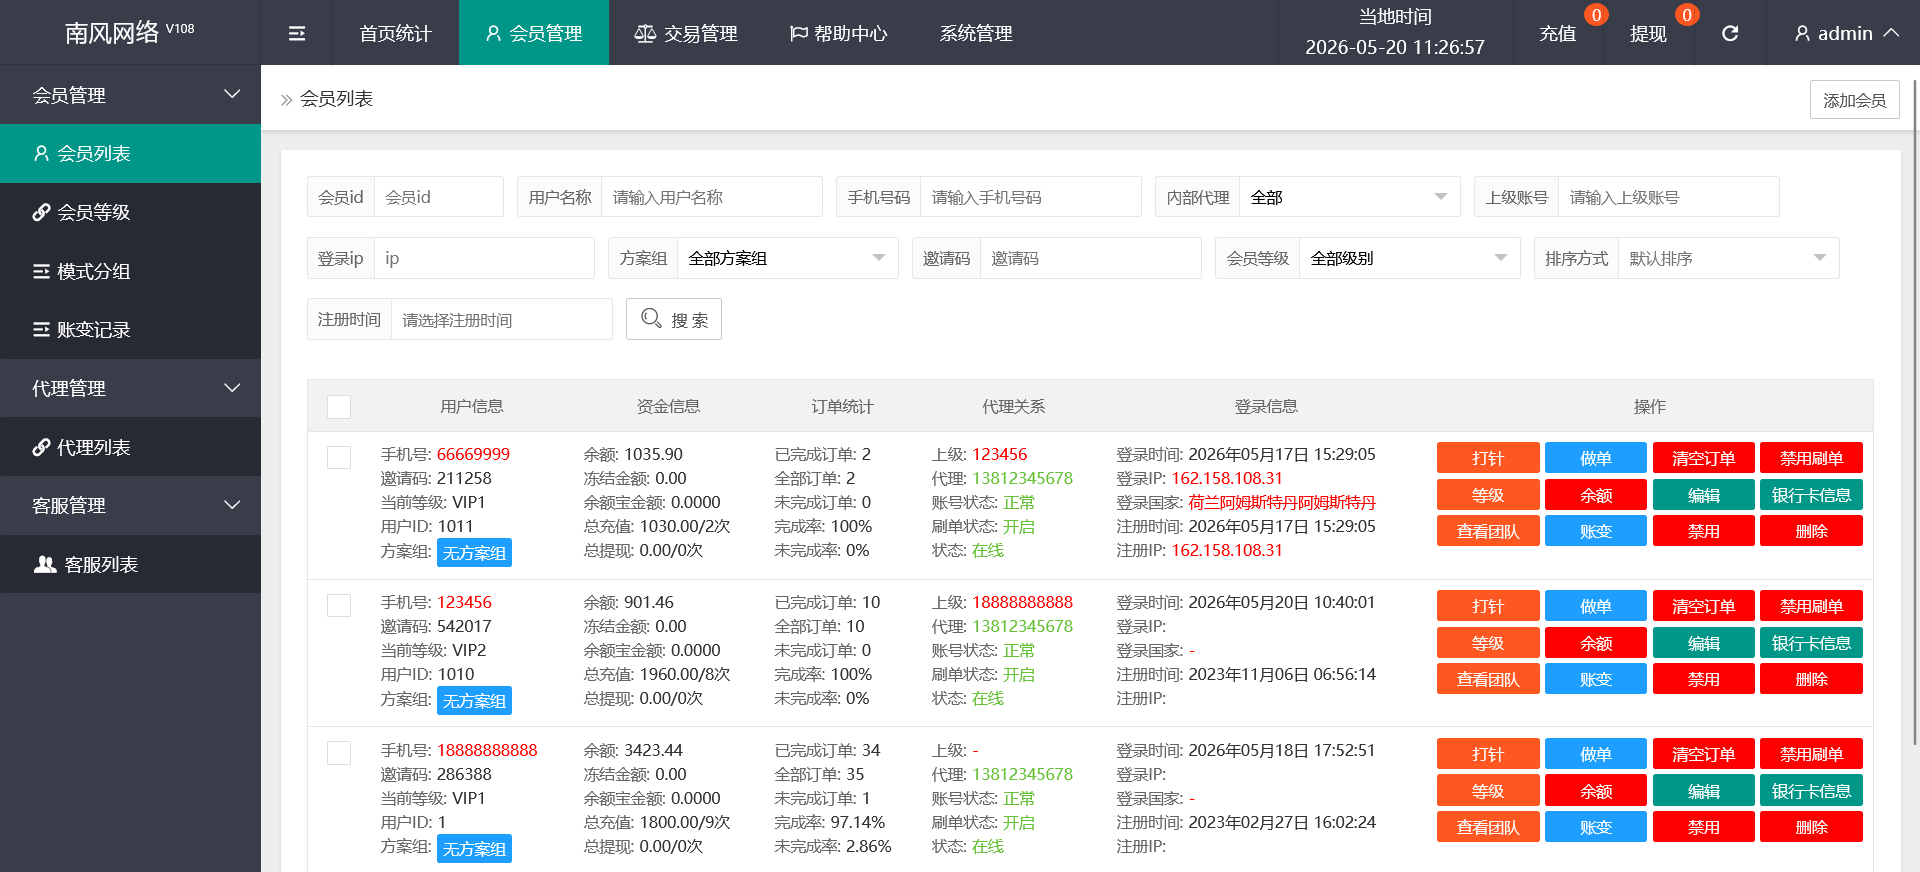Screen dimensions: 1920x872
Task: Select 账变记录 in the sidebar
Action: (x=130, y=329)
